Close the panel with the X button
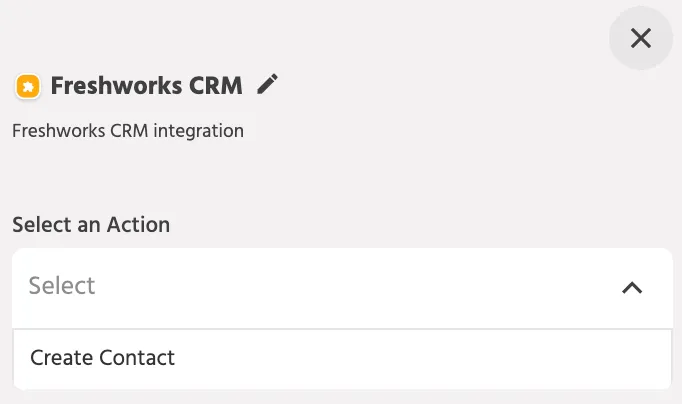 point(641,38)
